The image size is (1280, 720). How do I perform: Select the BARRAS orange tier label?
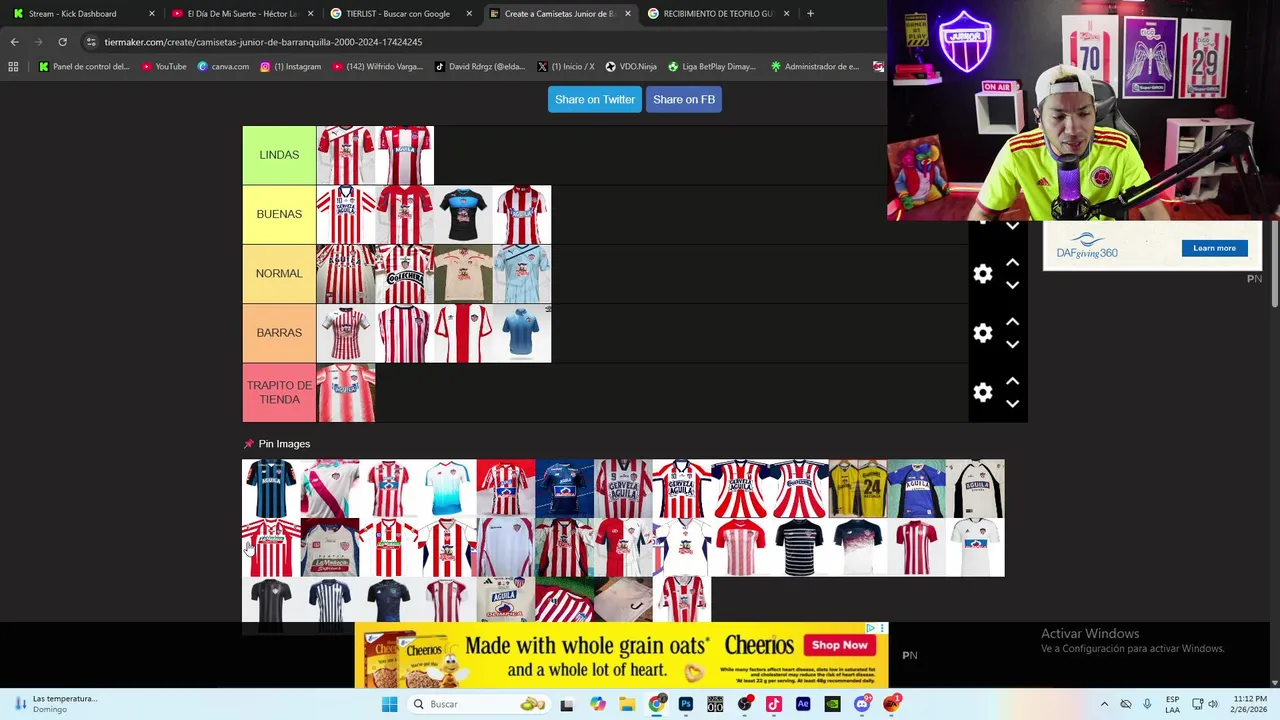coord(279,333)
